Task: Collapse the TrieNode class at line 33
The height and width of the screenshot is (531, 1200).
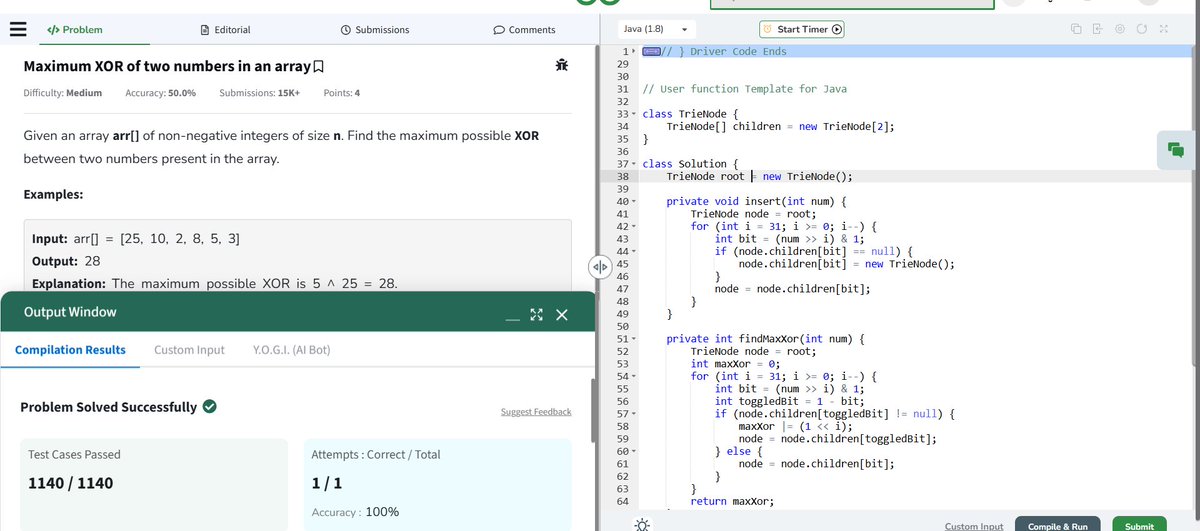Action: click(x=634, y=114)
